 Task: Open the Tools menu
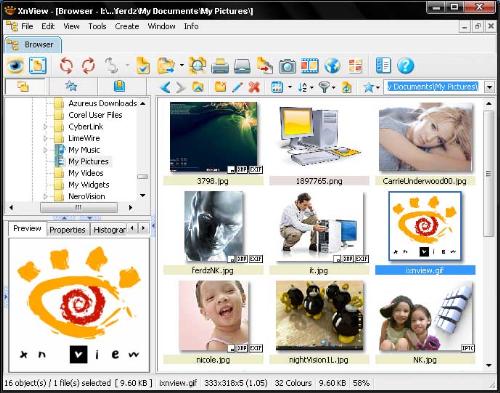click(x=97, y=26)
